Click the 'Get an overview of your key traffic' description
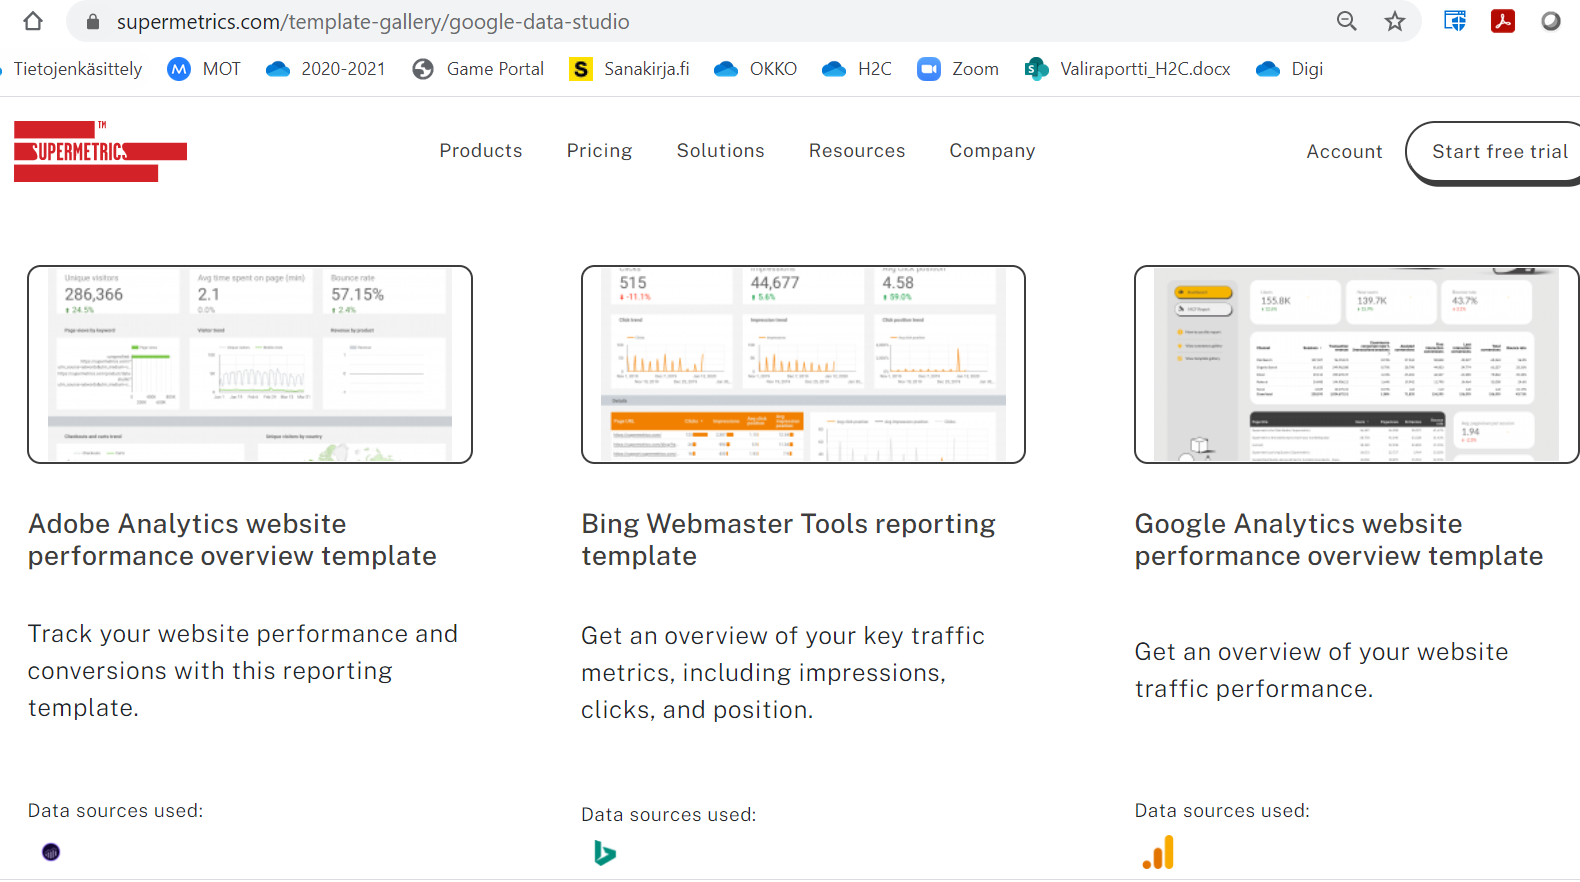 pyautogui.click(x=783, y=673)
